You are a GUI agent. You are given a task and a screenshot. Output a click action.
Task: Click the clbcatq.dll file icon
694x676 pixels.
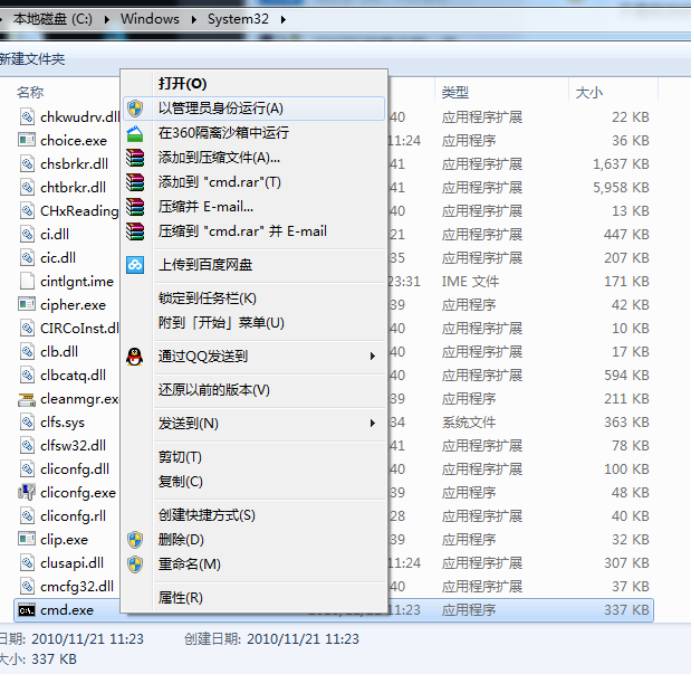pyautogui.click(x=27, y=375)
